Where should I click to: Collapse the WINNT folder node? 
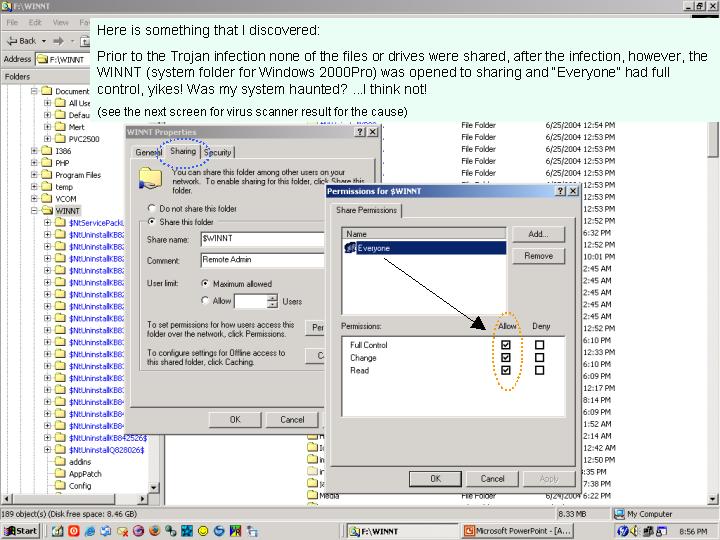[34, 210]
